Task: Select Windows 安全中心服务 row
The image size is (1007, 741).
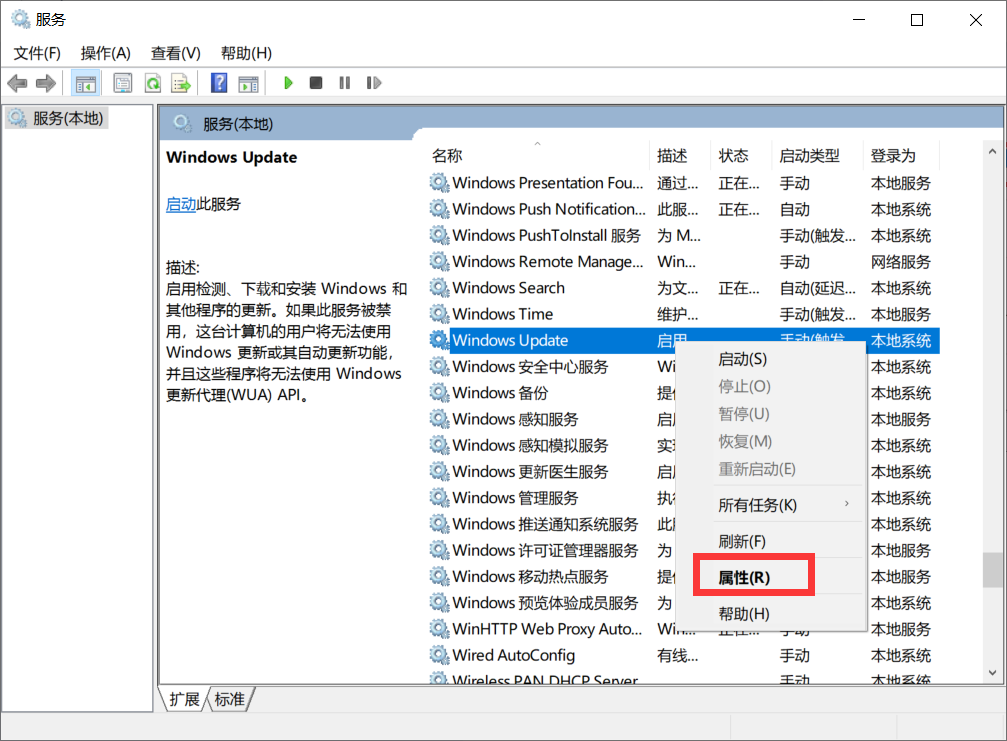Action: click(684, 367)
